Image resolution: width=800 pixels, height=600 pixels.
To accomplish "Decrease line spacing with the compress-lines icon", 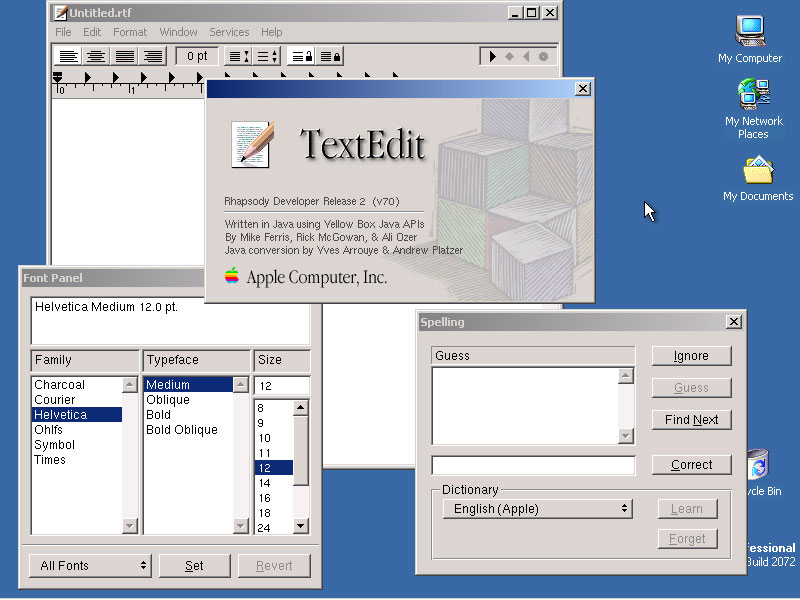I will (239, 56).
